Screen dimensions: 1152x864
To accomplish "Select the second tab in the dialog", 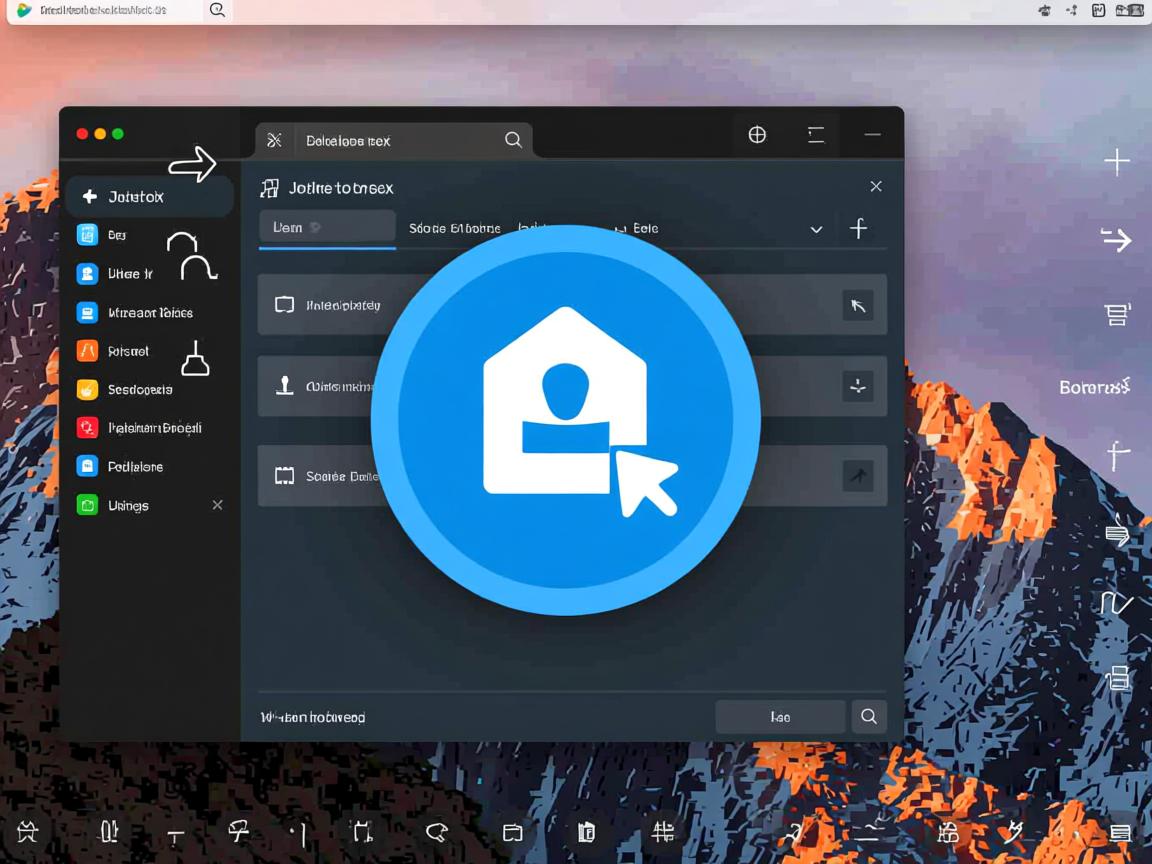I will (x=455, y=228).
